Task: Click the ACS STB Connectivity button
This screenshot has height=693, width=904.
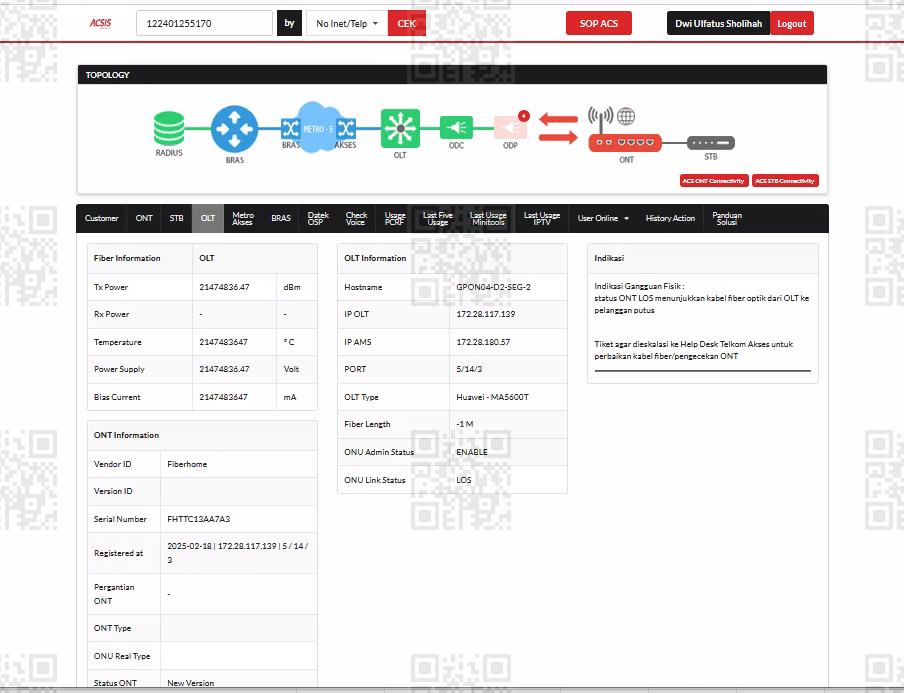Action: click(x=785, y=181)
